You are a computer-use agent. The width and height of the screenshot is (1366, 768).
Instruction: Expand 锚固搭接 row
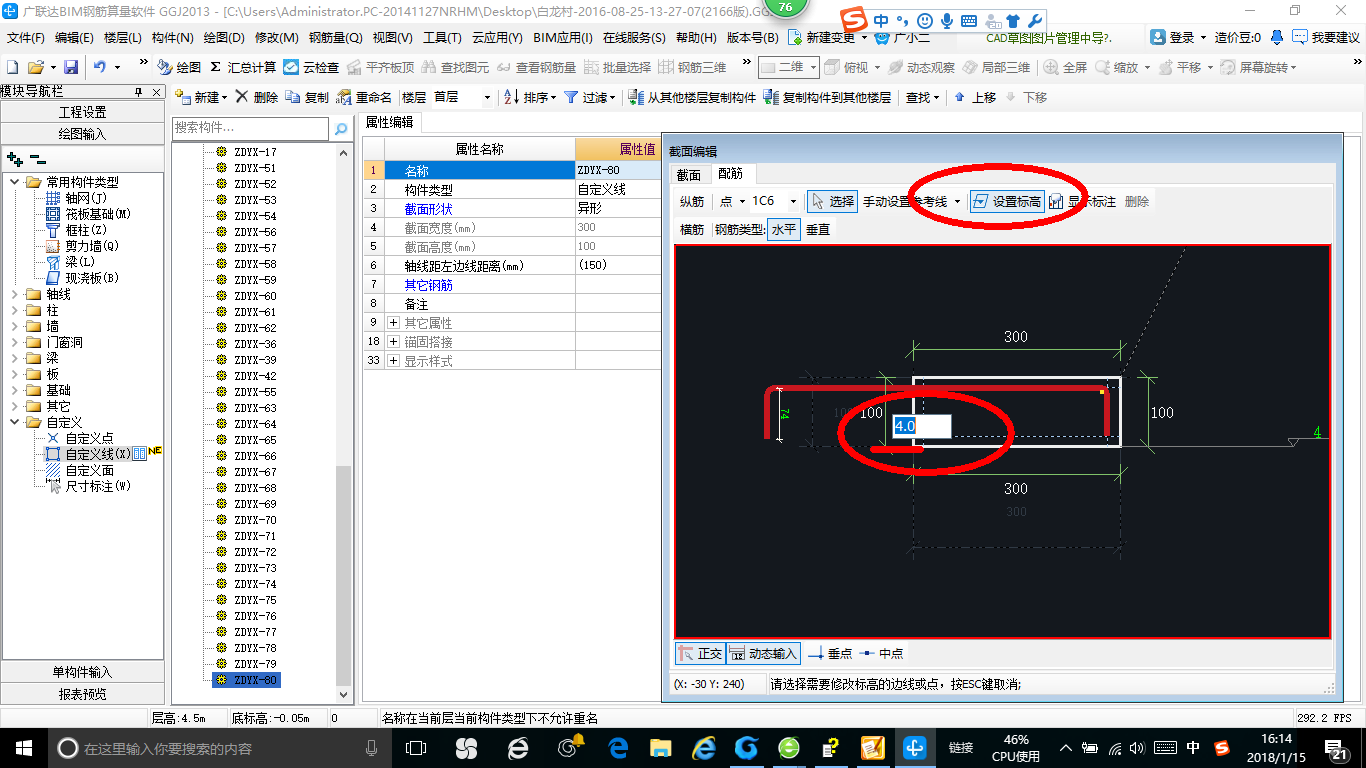(x=393, y=342)
